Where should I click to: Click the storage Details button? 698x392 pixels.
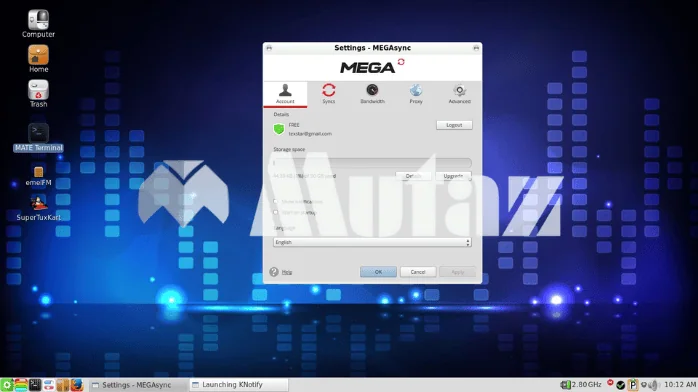(413, 176)
